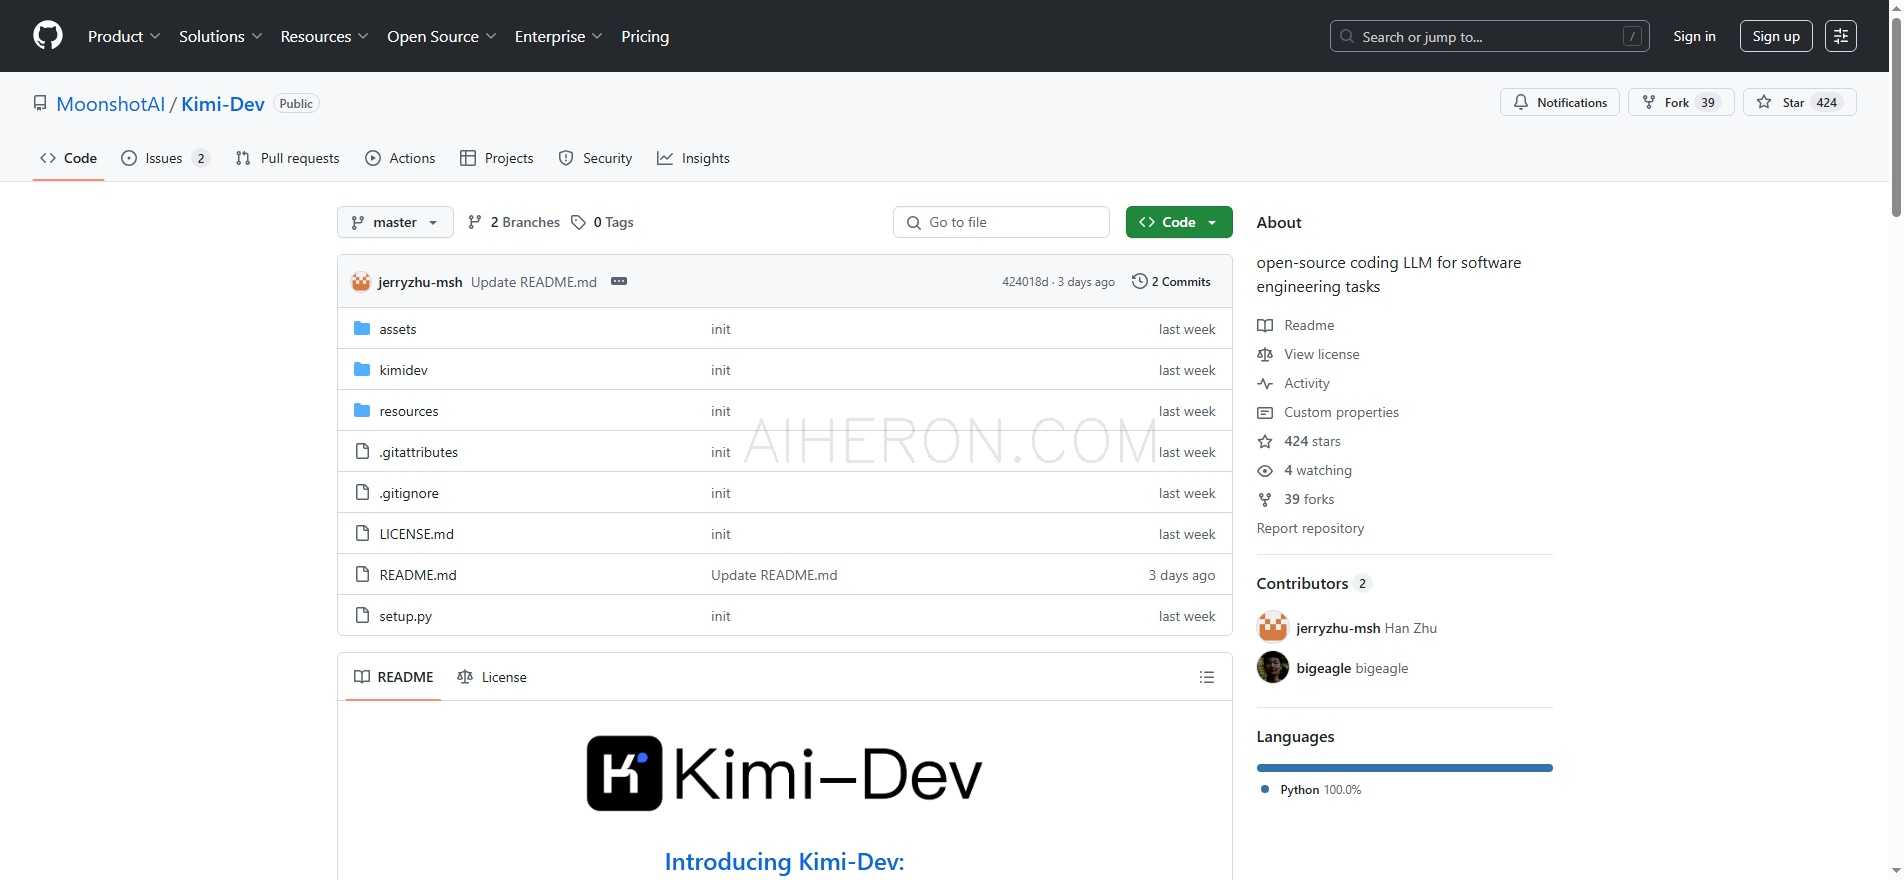Switch to the Insights tab
The image size is (1904, 880).
(x=694, y=158)
